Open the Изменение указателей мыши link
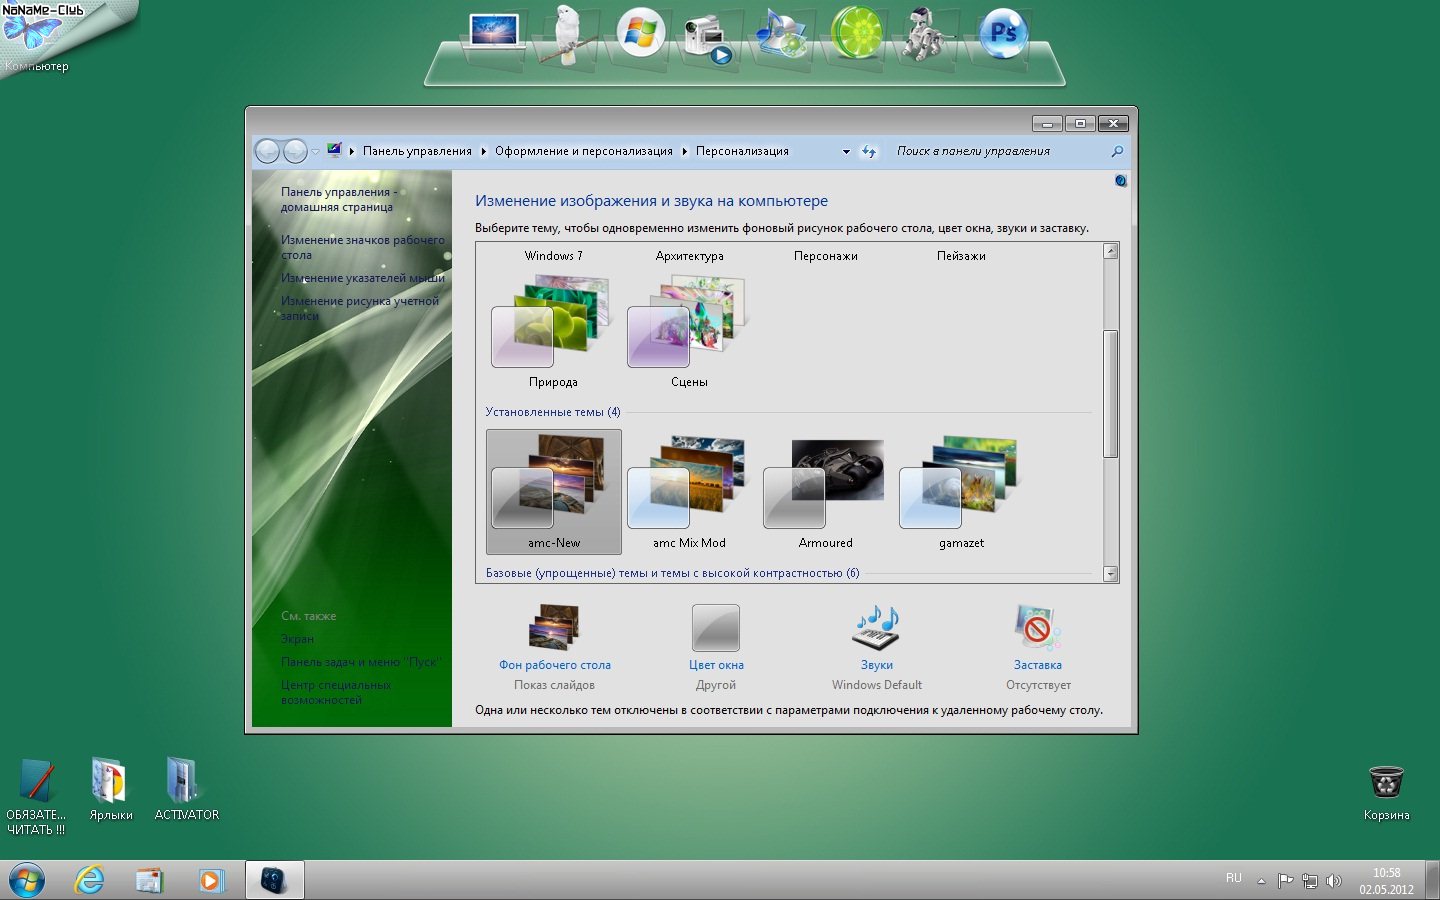 click(x=362, y=278)
